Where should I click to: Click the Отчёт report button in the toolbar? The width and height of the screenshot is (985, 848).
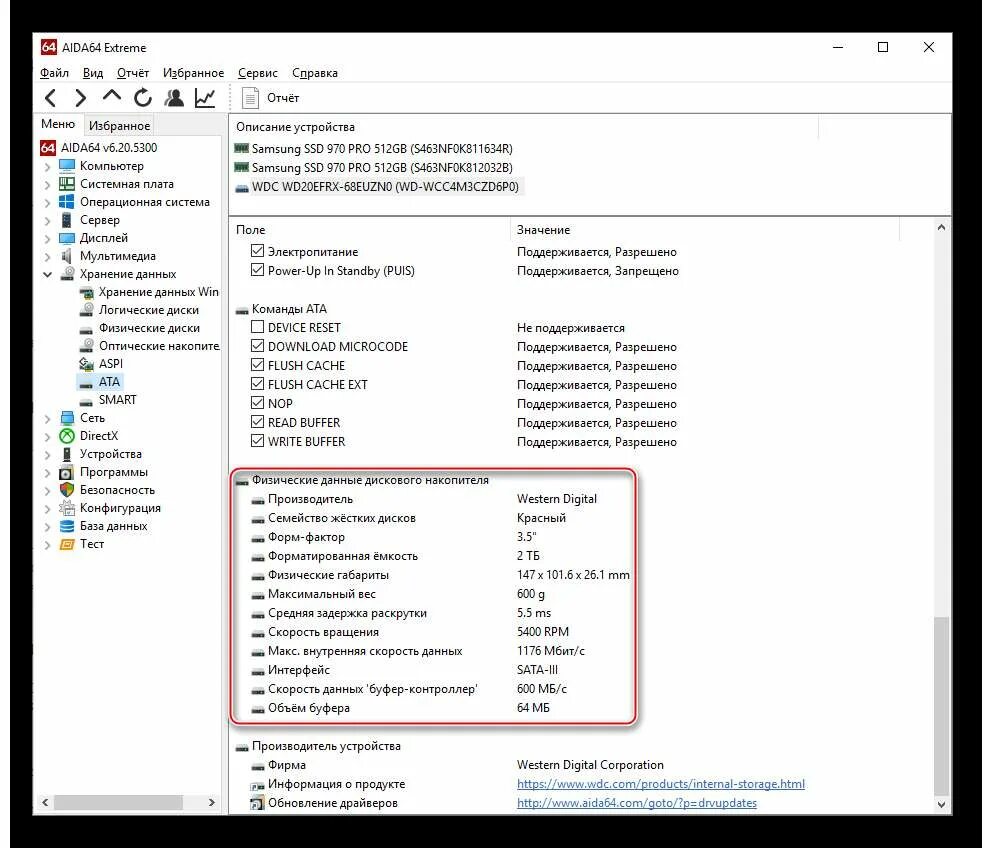(x=271, y=98)
